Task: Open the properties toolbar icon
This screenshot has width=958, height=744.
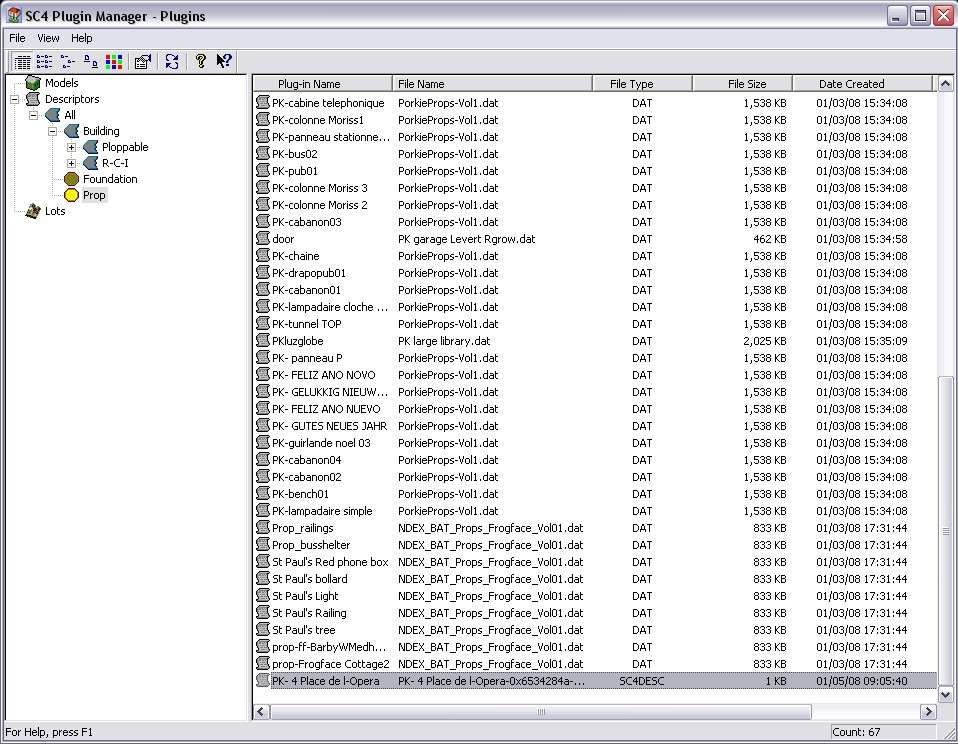Action: [143, 62]
